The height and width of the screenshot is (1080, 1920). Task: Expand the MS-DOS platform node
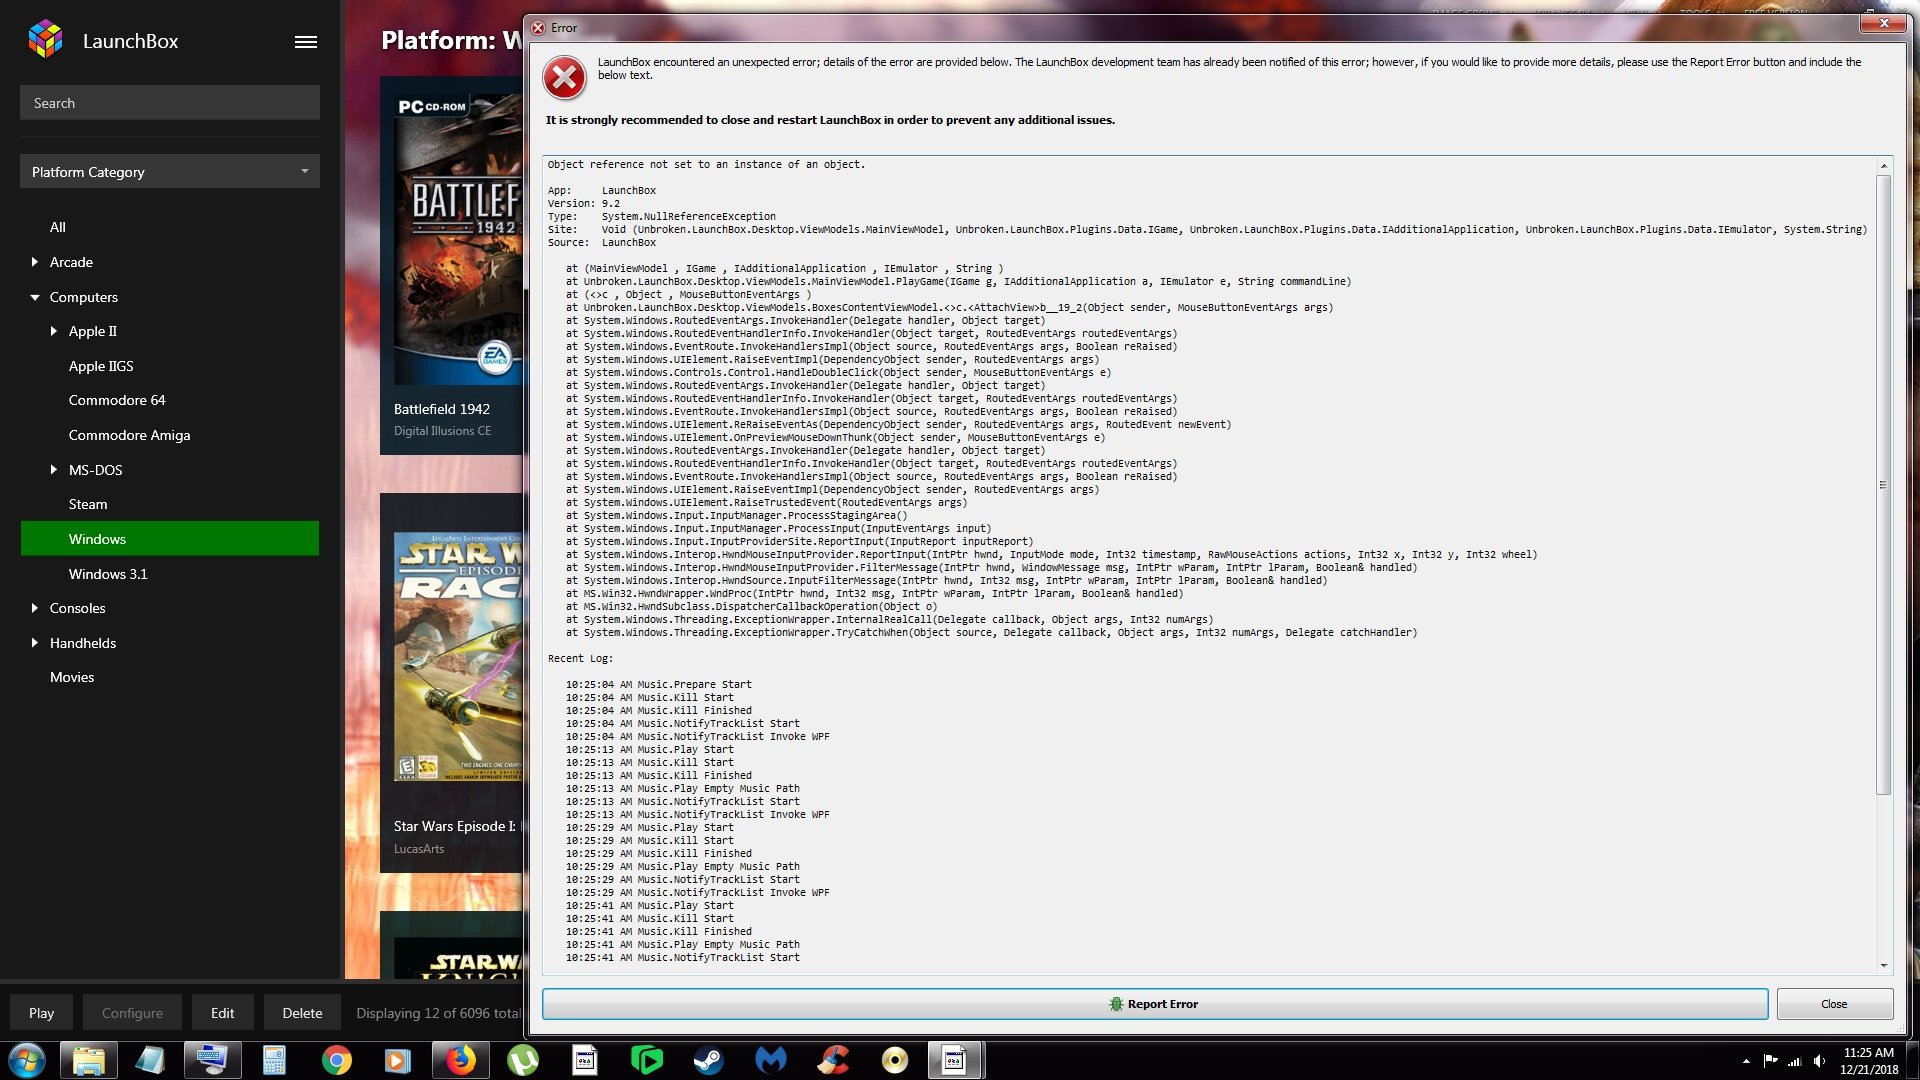pos(54,470)
